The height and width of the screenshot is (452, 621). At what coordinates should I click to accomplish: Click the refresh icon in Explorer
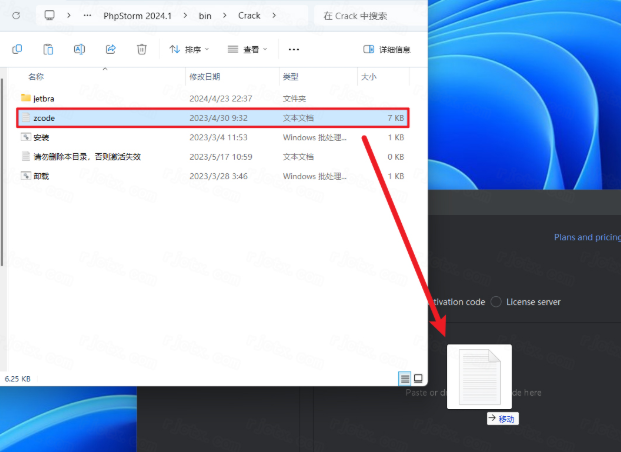(16, 16)
